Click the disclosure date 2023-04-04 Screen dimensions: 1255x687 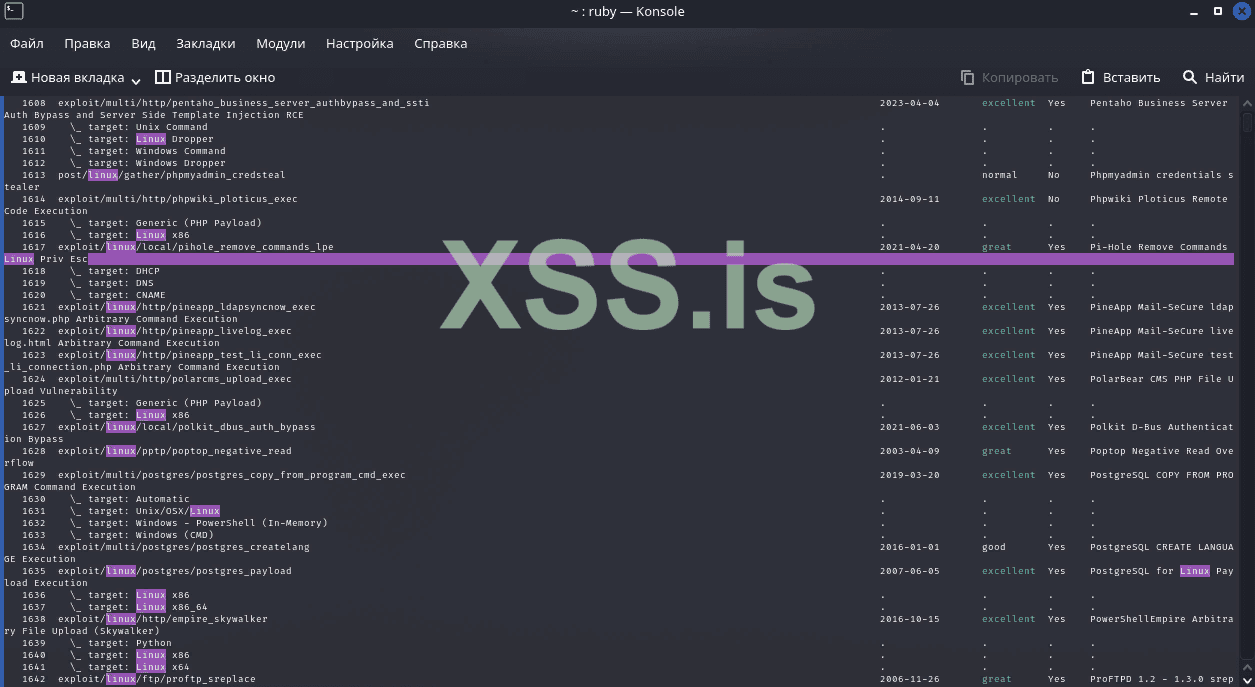(x=910, y=103)
